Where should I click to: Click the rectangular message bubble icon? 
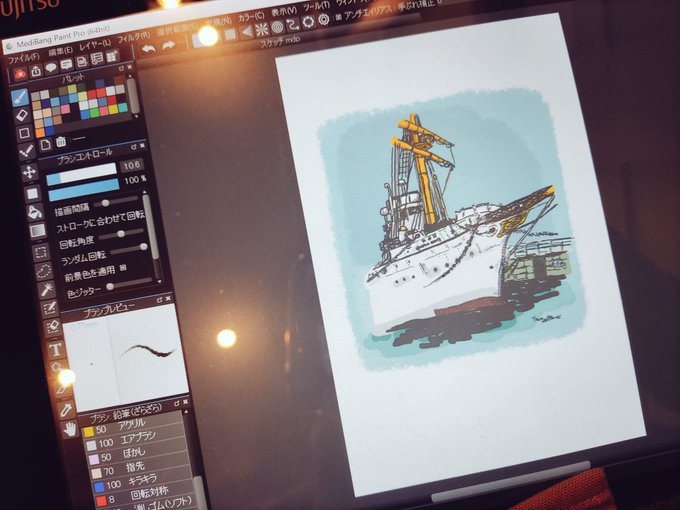click(66, 65)
